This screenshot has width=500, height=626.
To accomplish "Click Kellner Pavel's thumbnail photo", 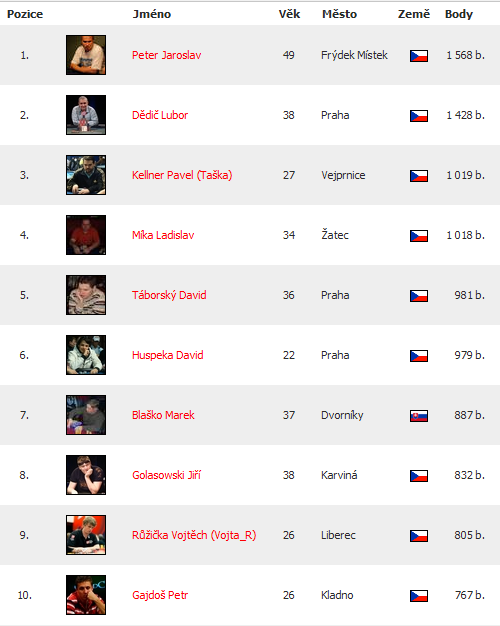I will (x=86, y=175).
